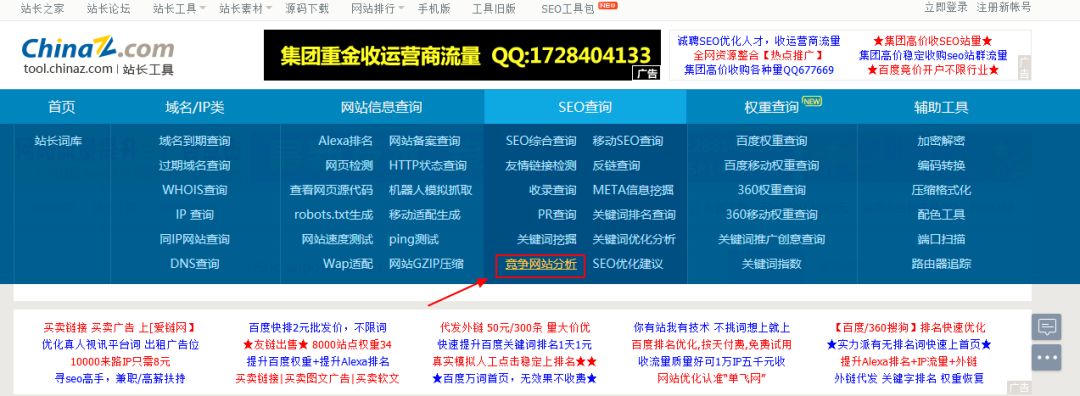
Task: Click 立即登录 to log in
Action: 946,7
